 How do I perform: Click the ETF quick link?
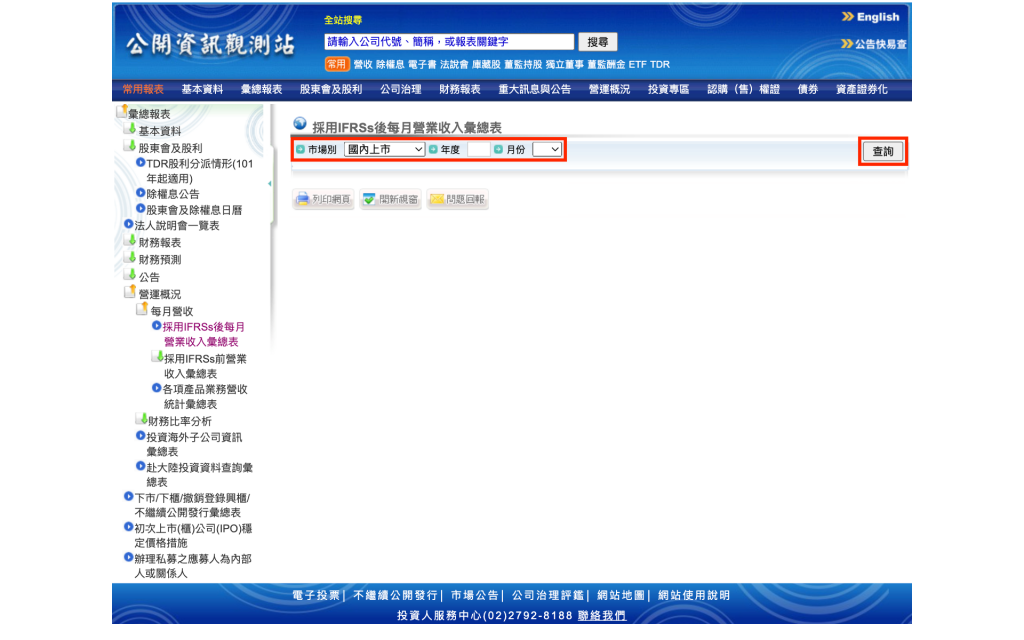coord(637,65)
